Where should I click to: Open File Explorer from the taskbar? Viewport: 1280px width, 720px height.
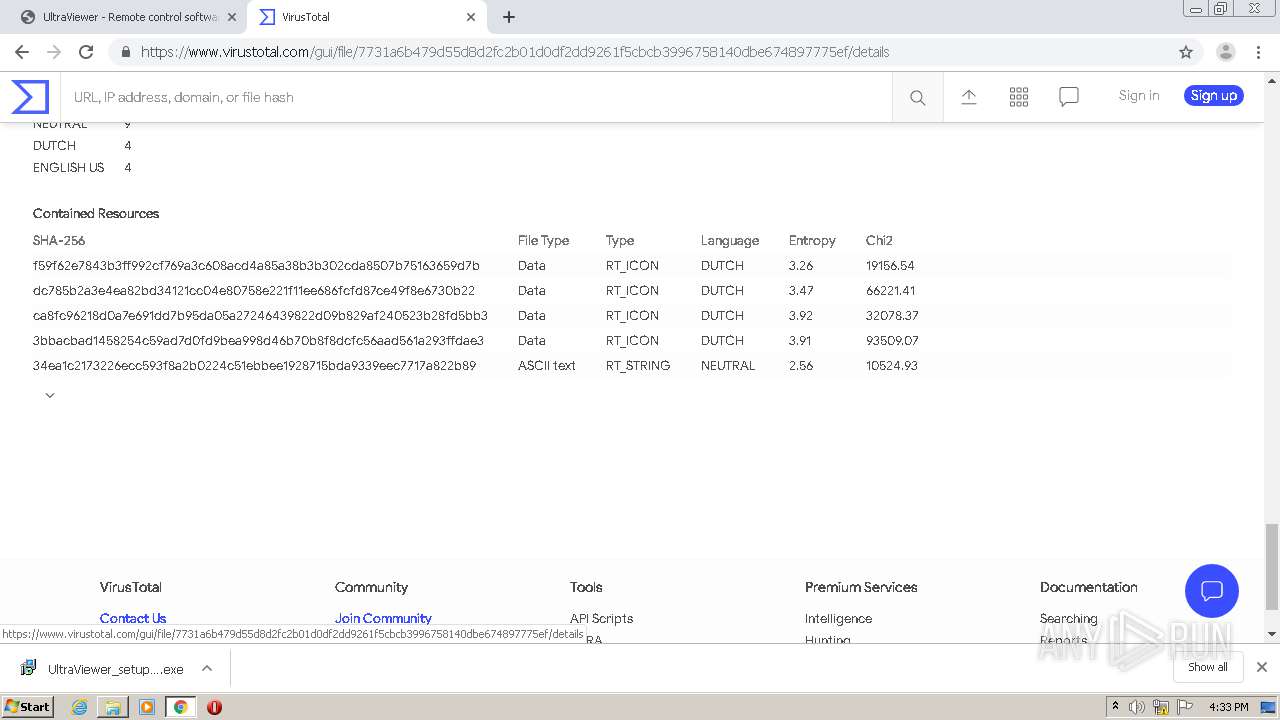tap(113, 707)
